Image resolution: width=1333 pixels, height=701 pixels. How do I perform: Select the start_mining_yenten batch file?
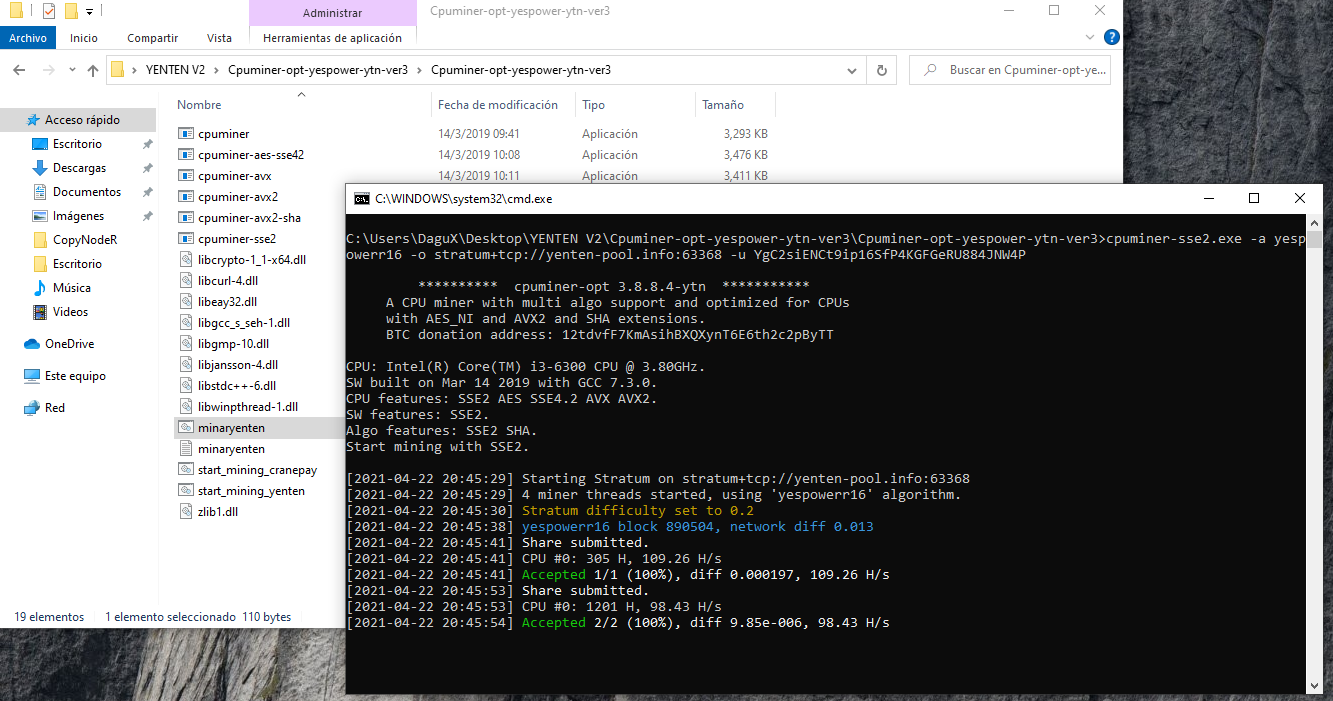pos(251,491)
